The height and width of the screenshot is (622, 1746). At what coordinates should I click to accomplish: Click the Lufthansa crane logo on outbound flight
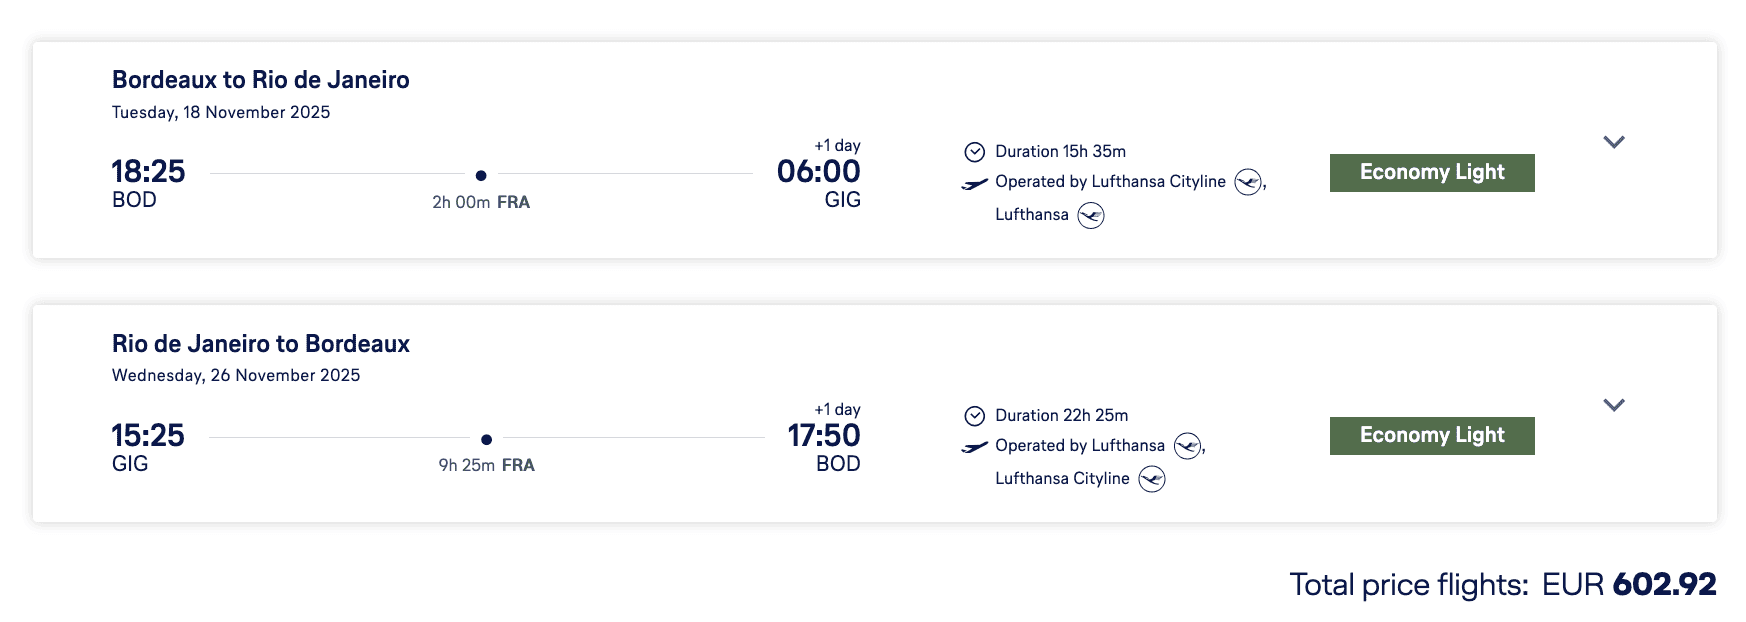point(1090,215)
